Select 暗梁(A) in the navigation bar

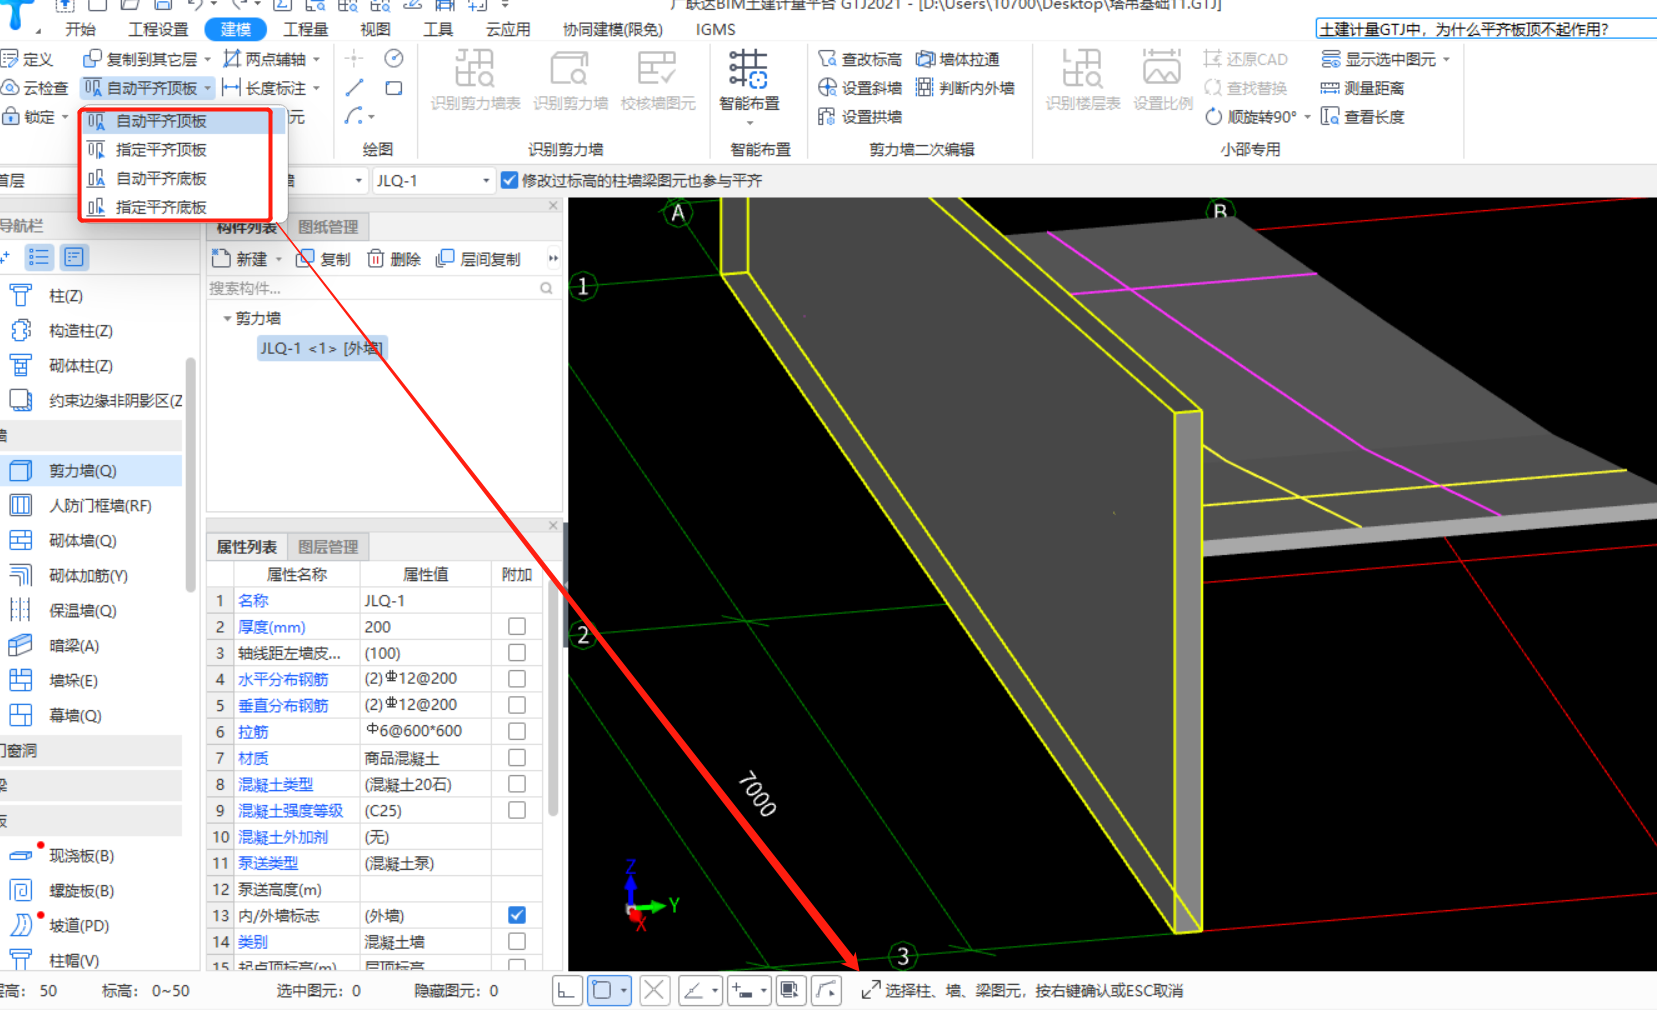point(74,646)
